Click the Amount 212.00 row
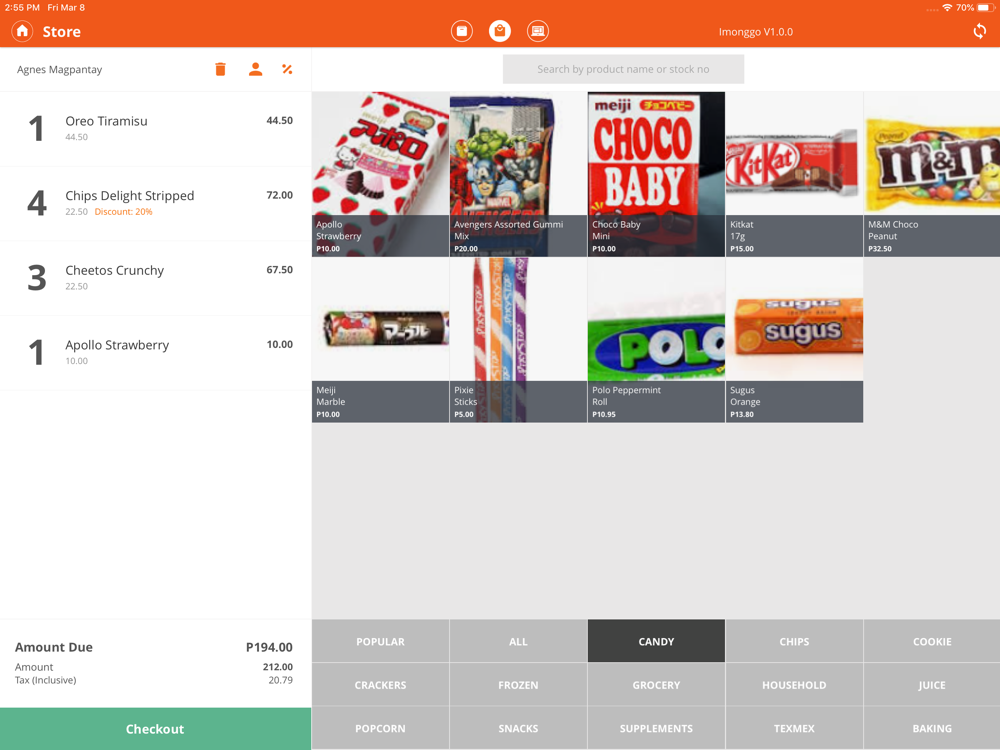 pos(154,667)
